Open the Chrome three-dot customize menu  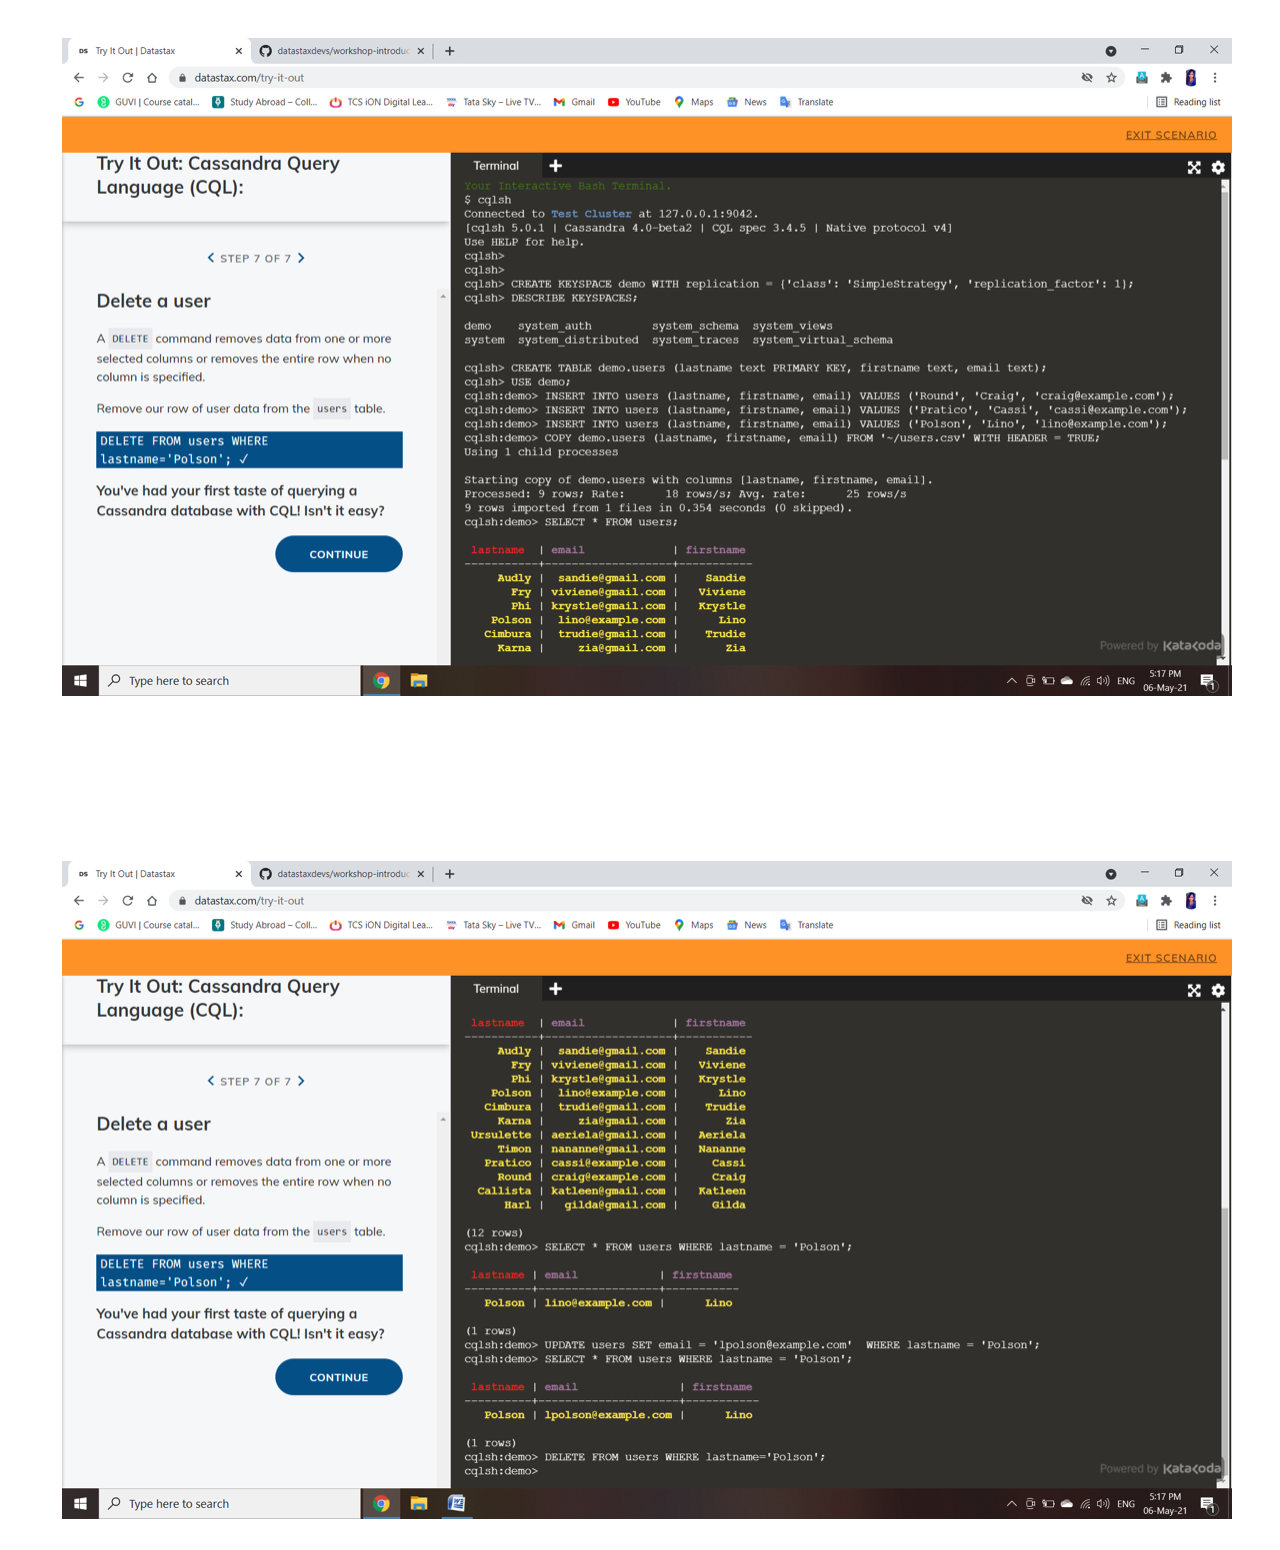point(1215,77)
